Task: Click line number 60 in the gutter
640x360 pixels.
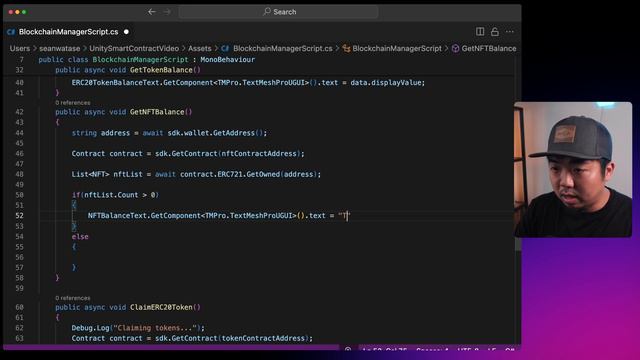Action: tap(19, 307)
